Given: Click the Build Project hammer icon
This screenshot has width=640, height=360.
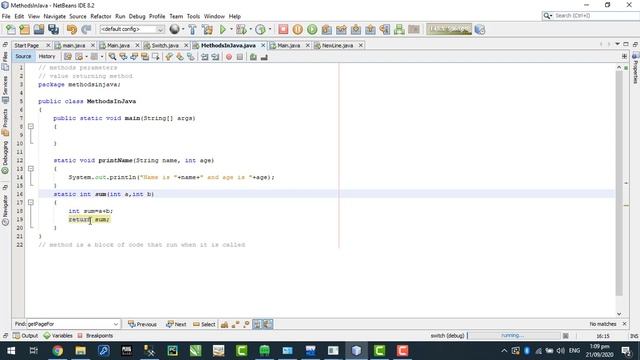Looking at the screenshot, I should [192, 29].
